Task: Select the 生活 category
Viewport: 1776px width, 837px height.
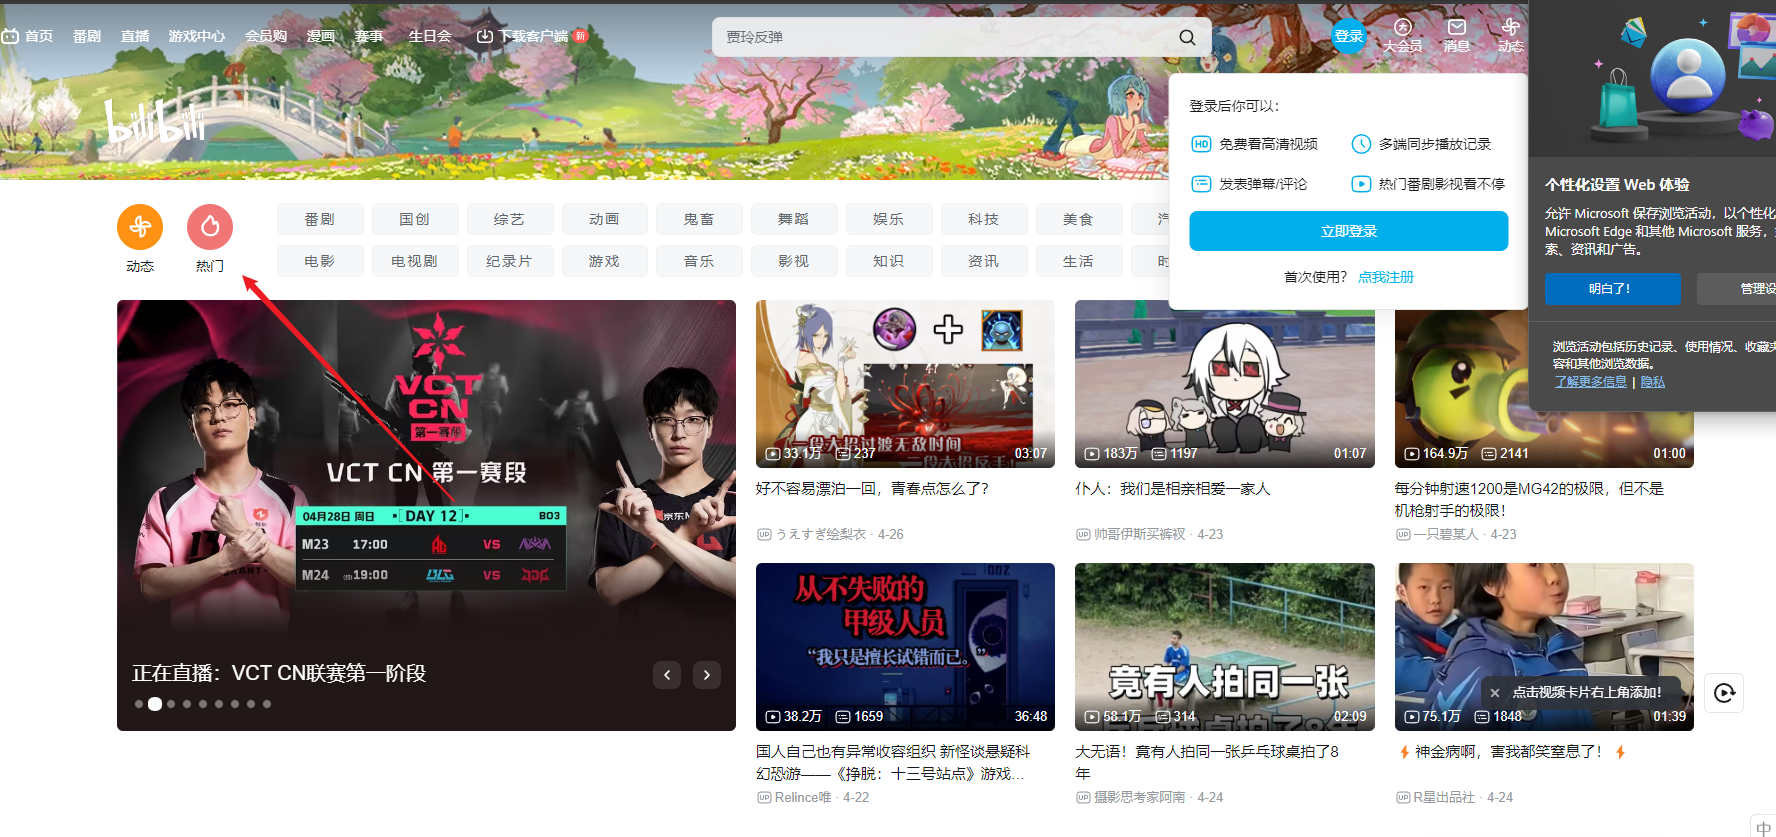Action: click(1079, 261)
